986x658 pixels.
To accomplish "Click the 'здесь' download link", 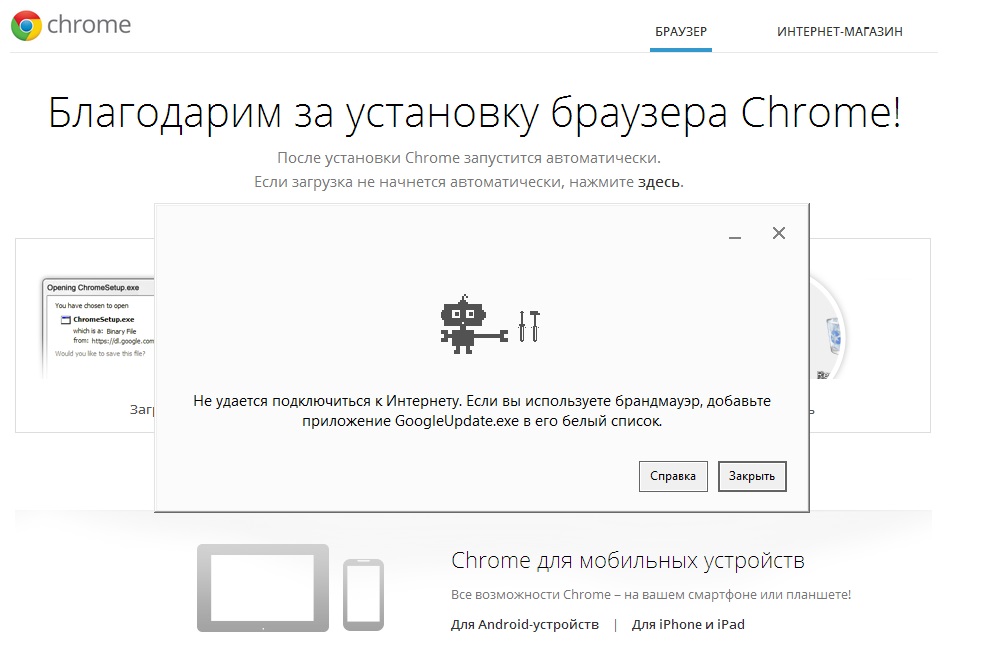I will click(659, 182).
